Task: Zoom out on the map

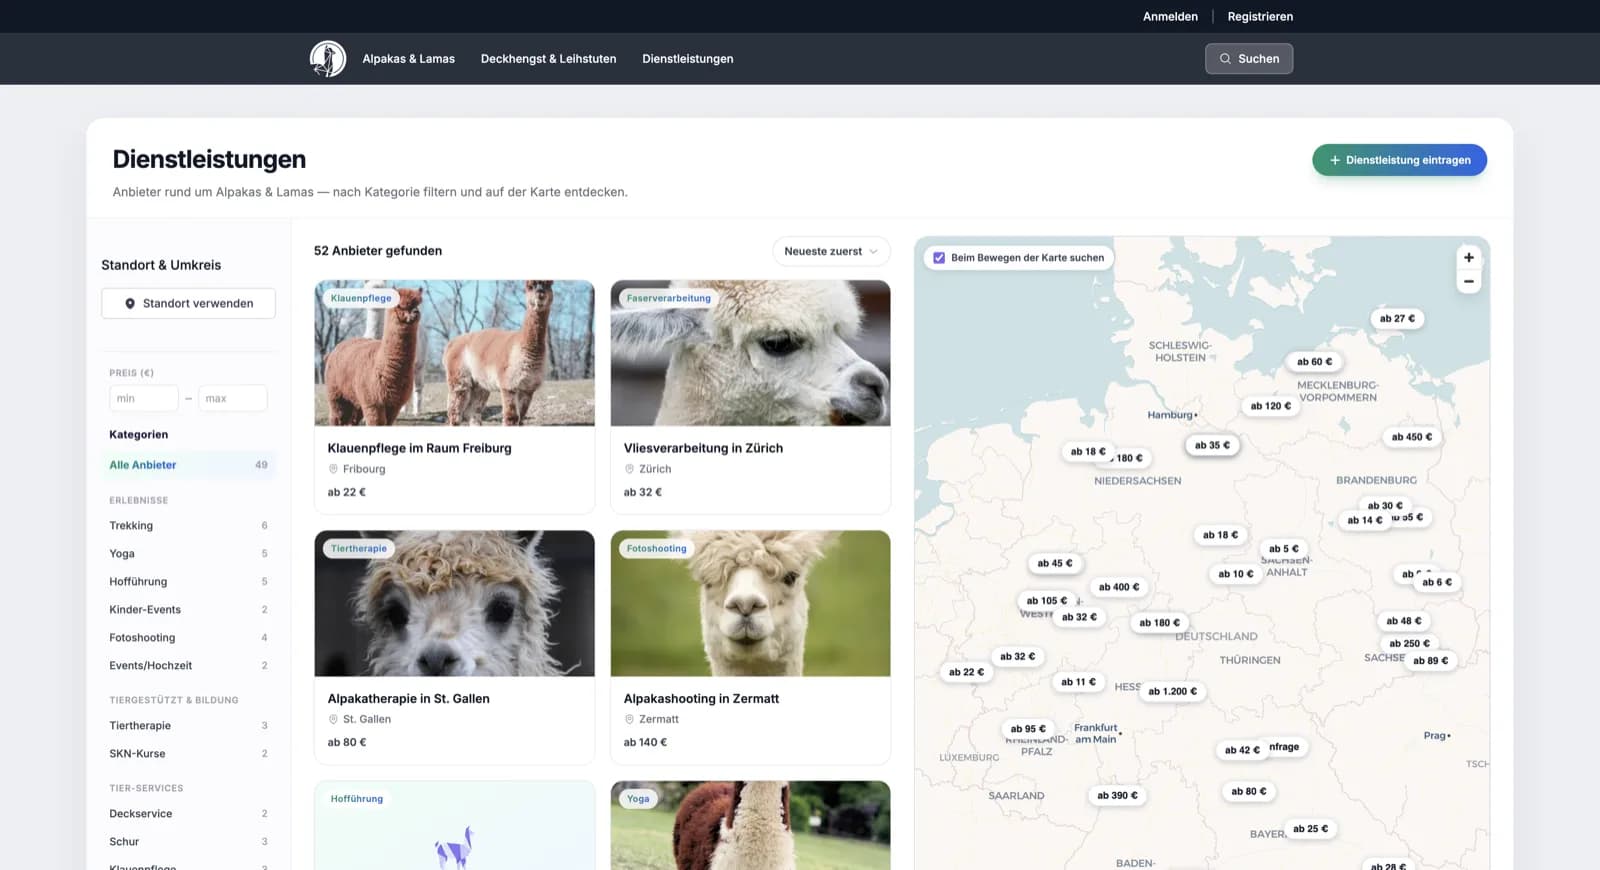Action: (1468, 282)
